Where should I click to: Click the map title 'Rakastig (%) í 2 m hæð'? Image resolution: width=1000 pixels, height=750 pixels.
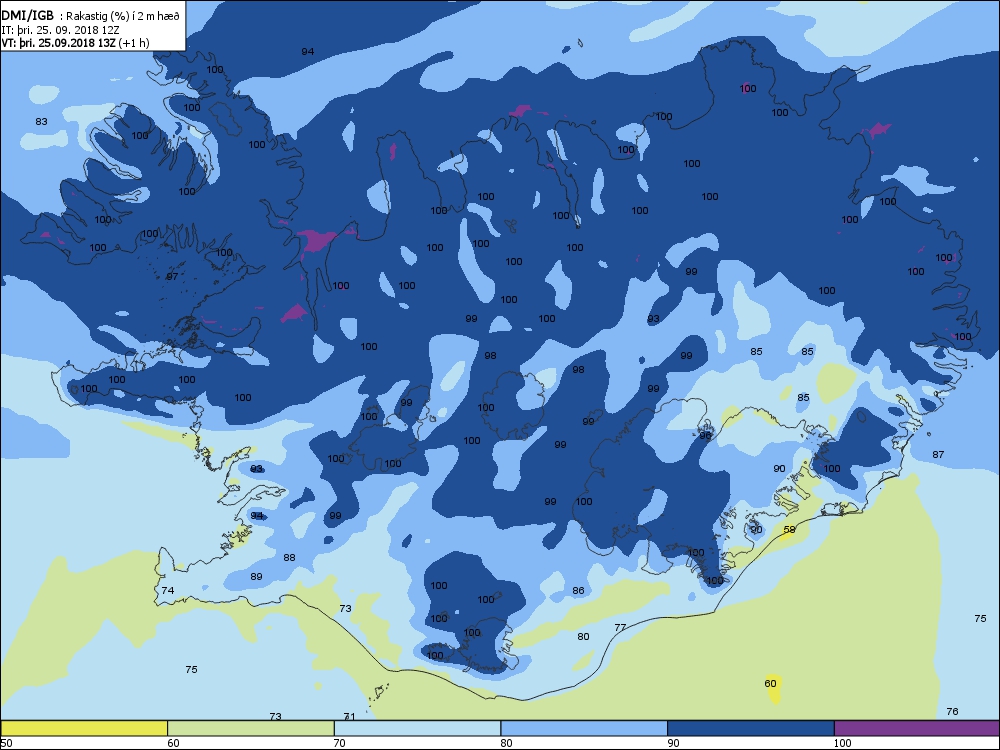123,17
